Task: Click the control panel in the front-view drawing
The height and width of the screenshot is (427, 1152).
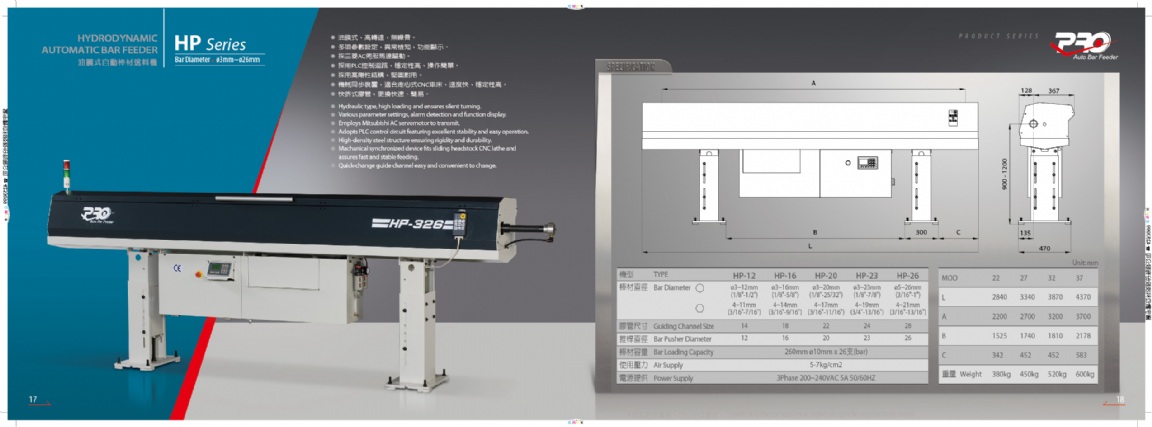Action: [x=868, y=161]
